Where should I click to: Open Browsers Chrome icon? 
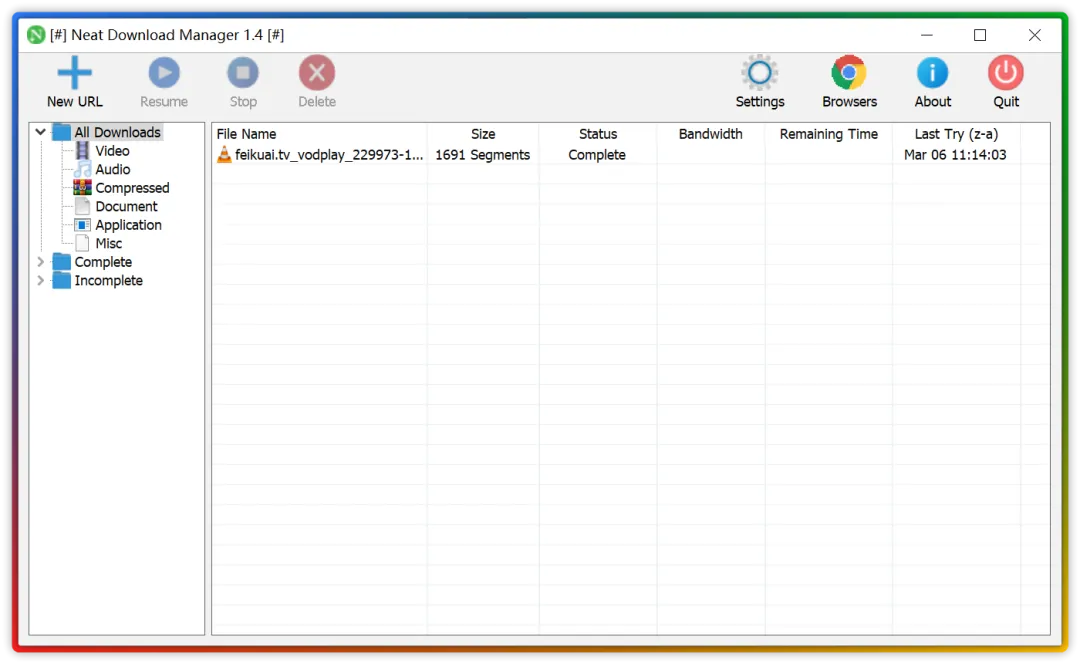point(849,72)
